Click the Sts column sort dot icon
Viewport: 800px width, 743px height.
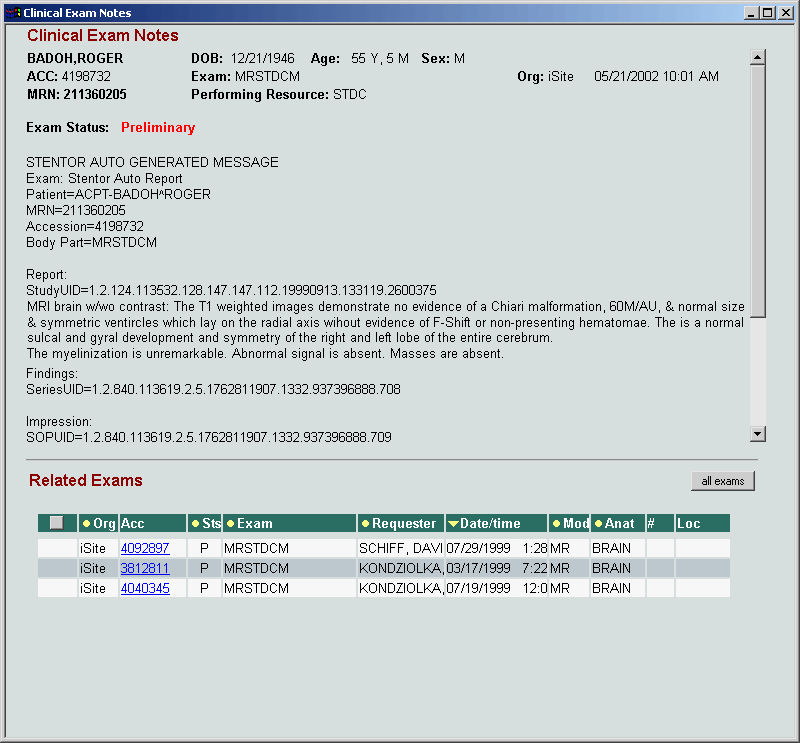[x=195, y=523]
